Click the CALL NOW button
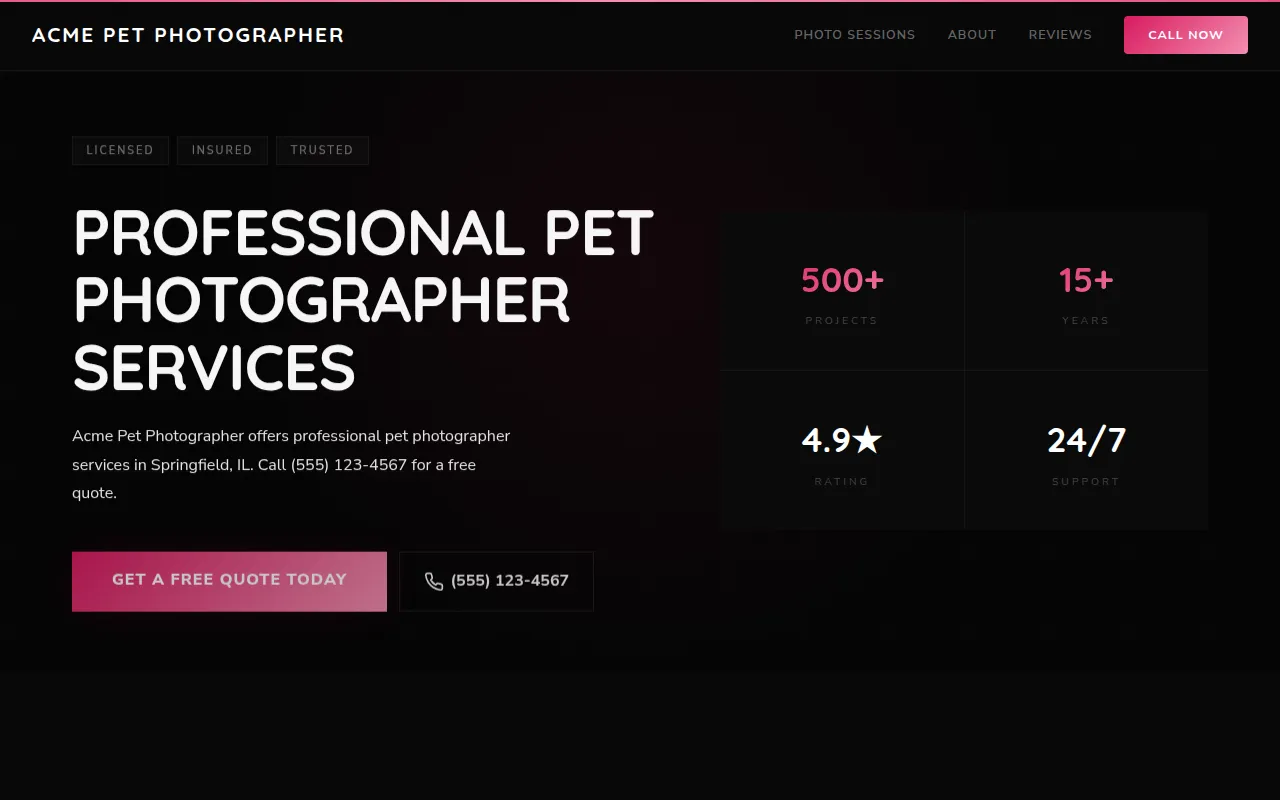 [x=1185, y=34]
